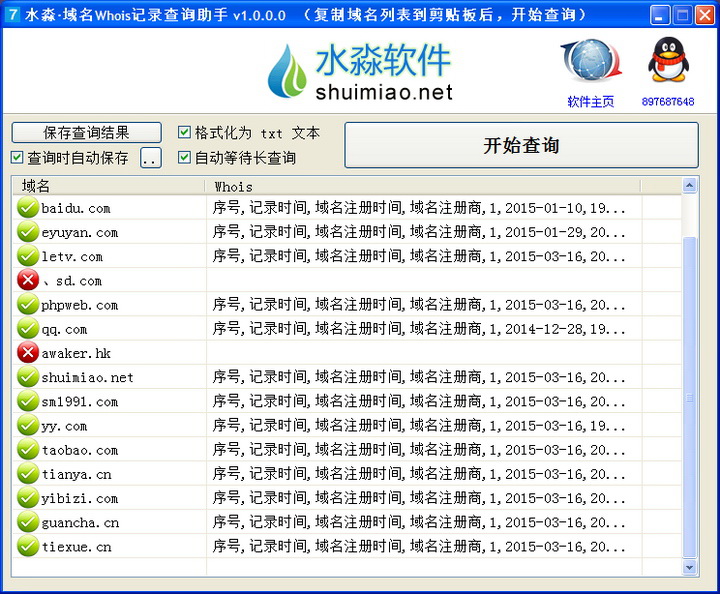This screenshot has height=594, width=720.
Task: Click green check icon beside letv.com
Action: click(x=28, y=256)
